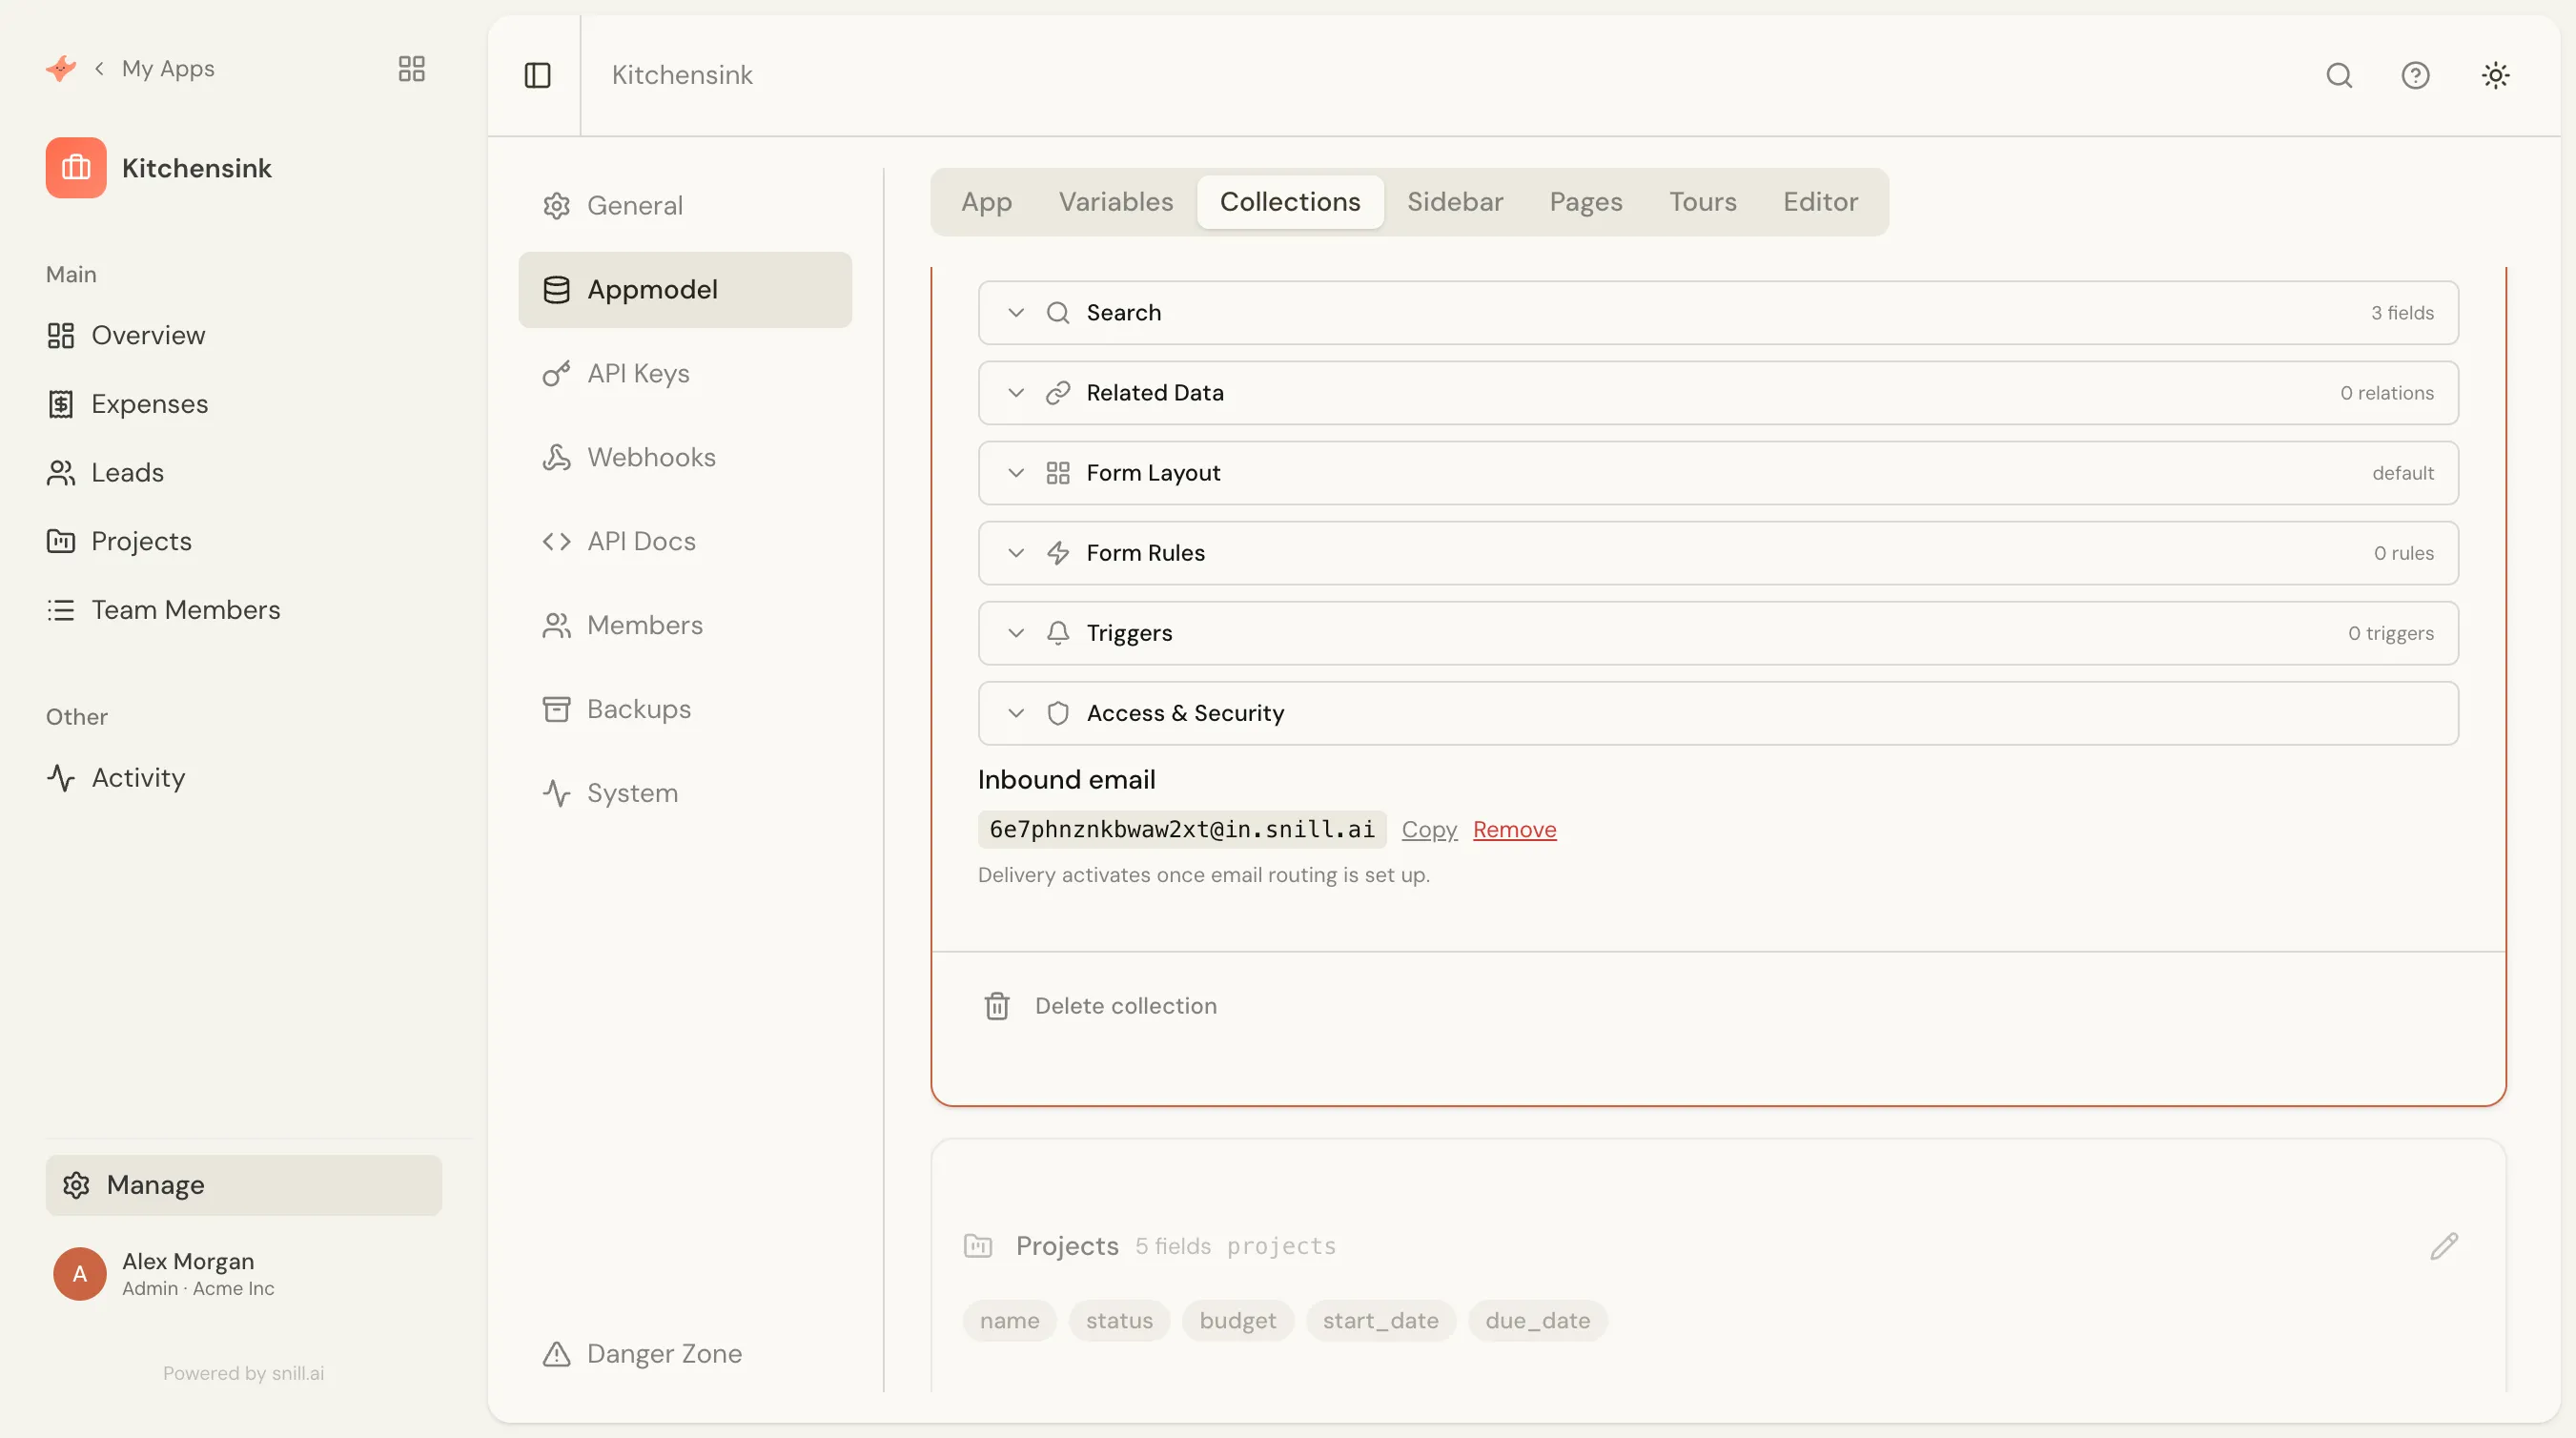Expand the Form Rules section
Image resolution: width=2576 pixels, height=1438 pixels.
(x=1718, y=553)
